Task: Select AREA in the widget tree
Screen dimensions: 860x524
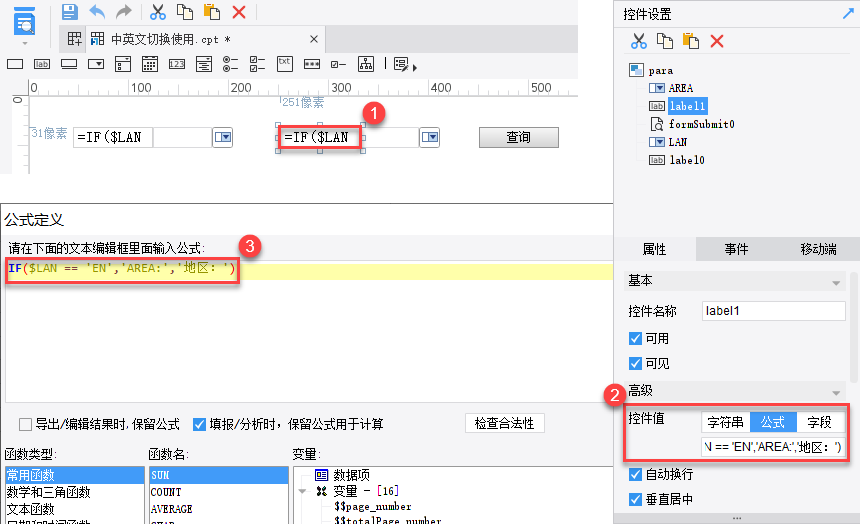Action: click(681, 88)
